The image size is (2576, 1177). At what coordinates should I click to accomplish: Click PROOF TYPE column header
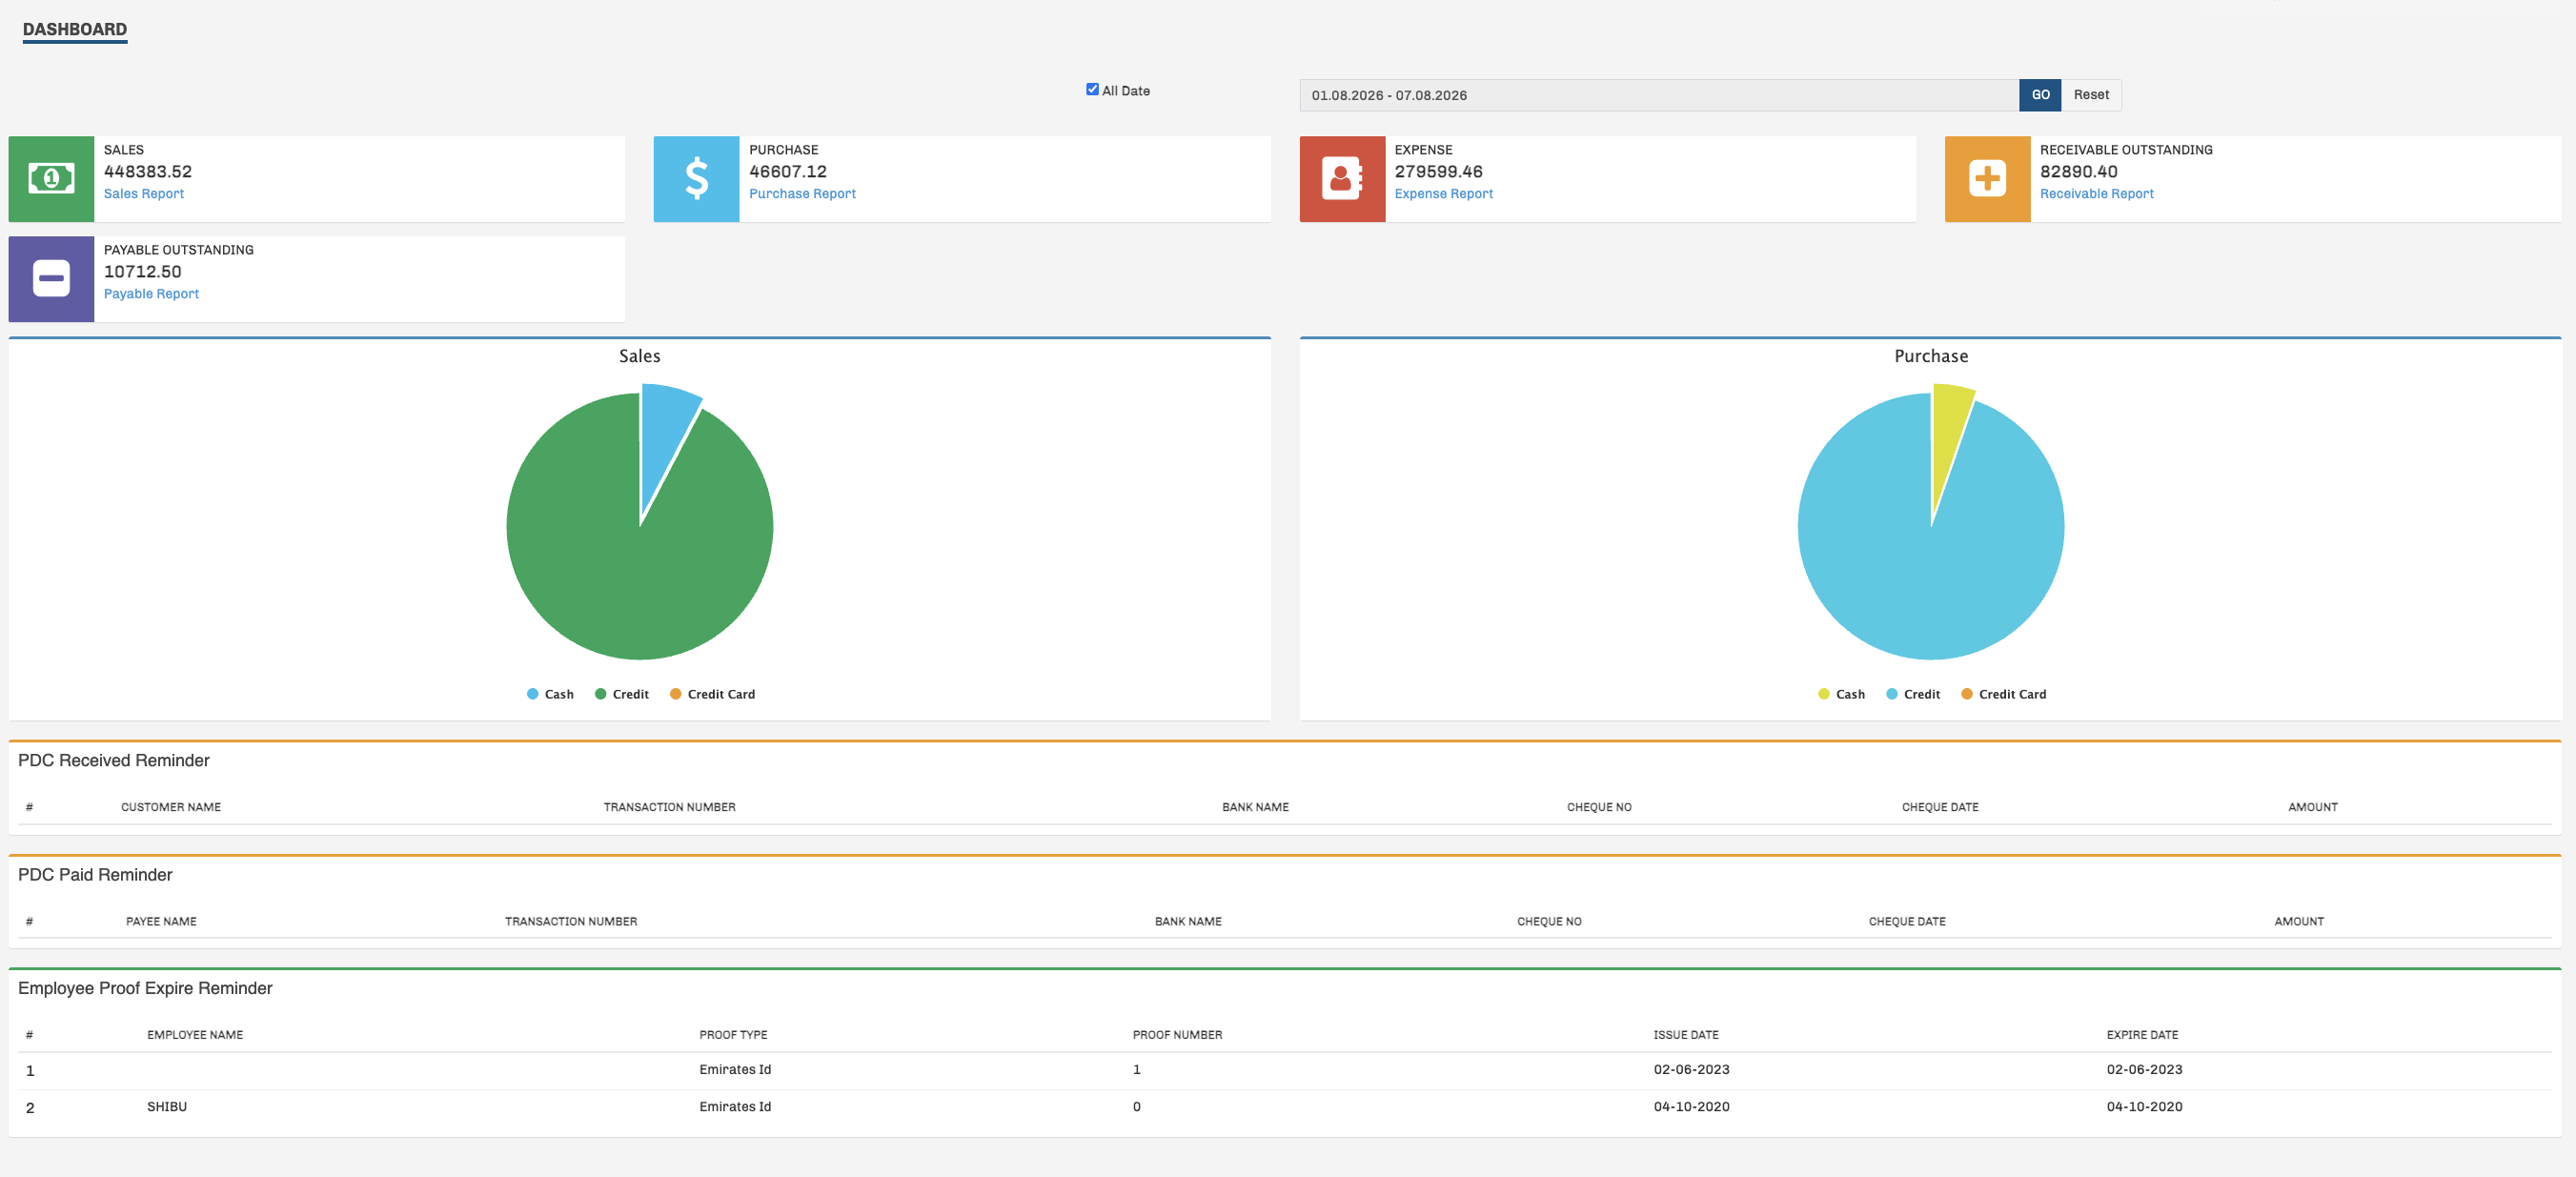(x=733, y=1035)
